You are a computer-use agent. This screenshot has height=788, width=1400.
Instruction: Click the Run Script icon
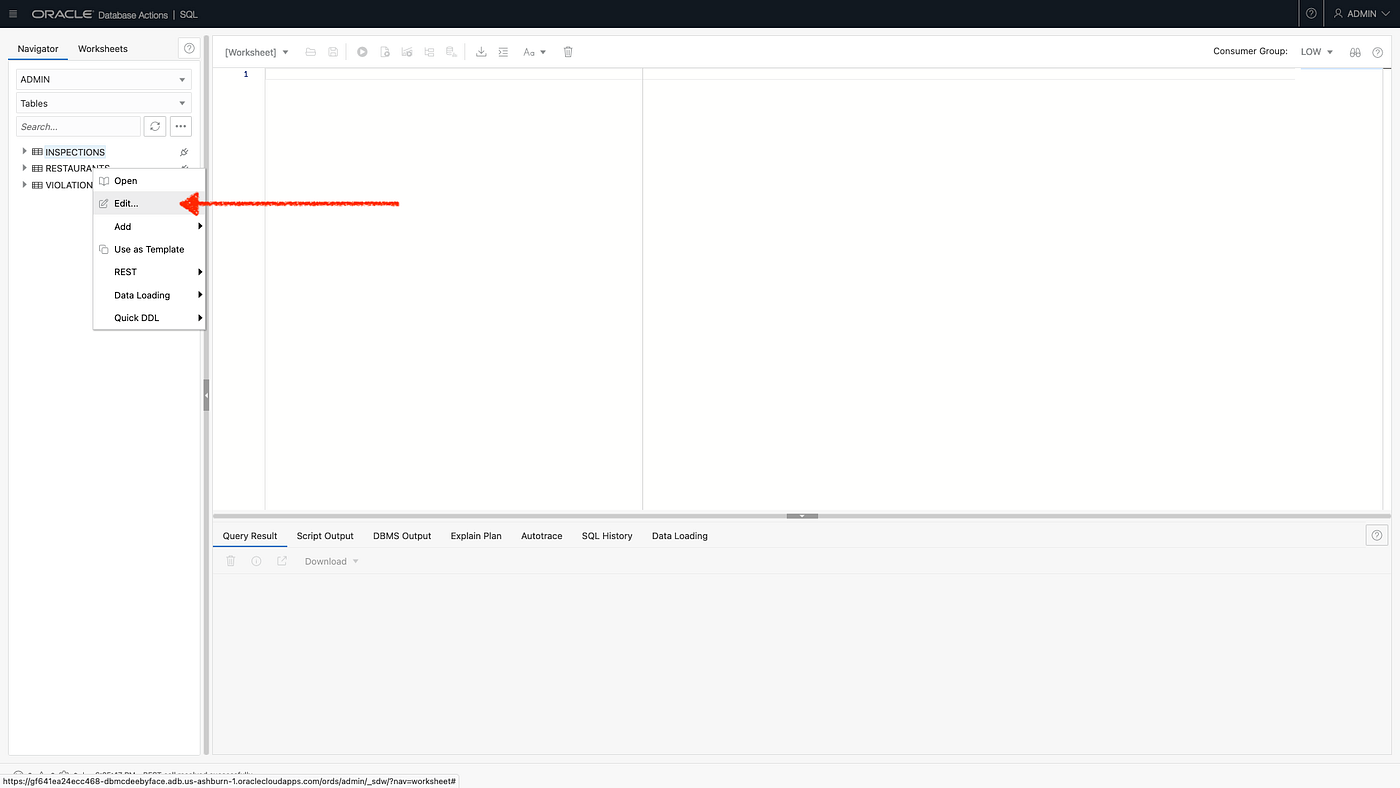pyautogui.click(x=385, y=52)
